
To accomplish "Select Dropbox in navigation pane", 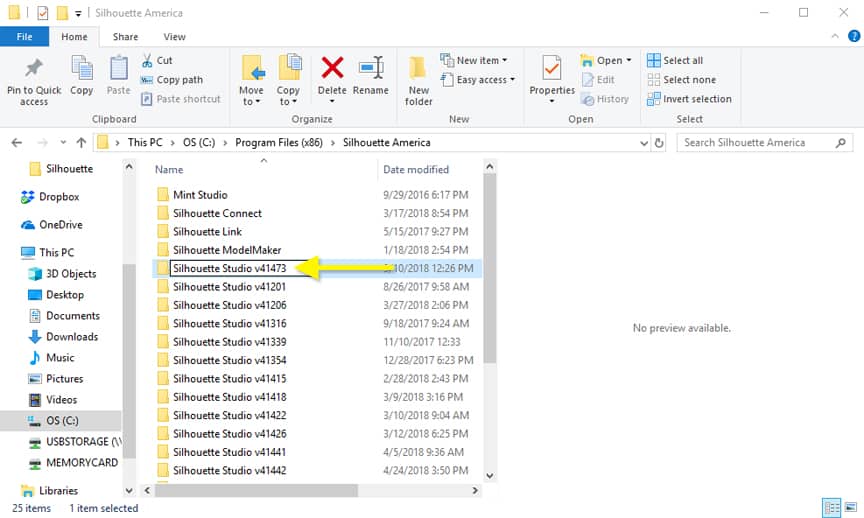I will point(59,197).
